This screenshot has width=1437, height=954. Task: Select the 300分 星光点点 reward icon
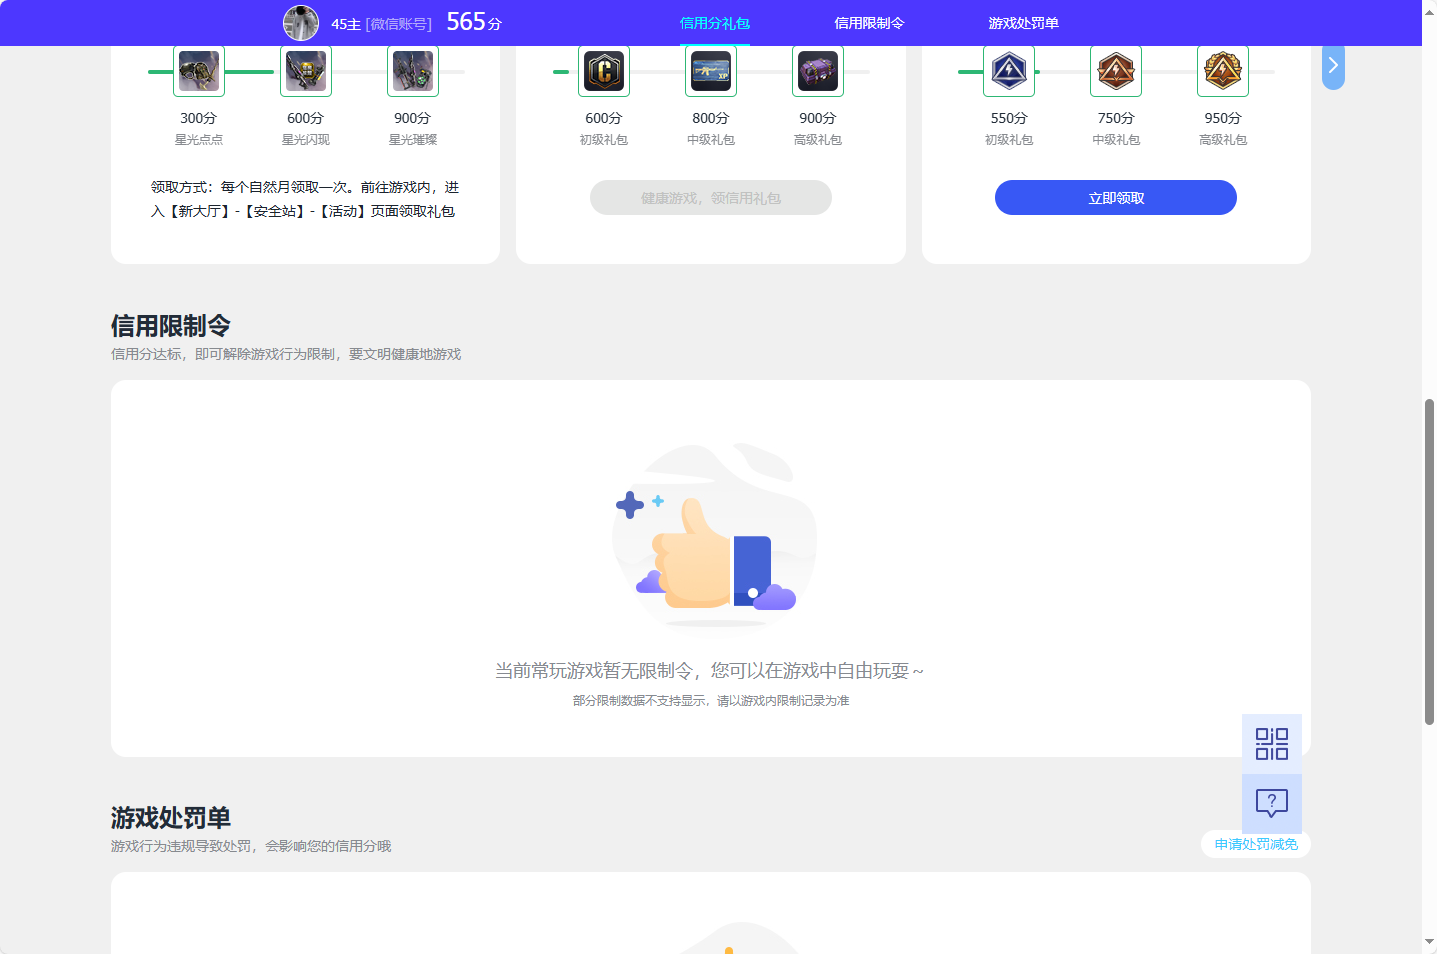coord(199,71)
